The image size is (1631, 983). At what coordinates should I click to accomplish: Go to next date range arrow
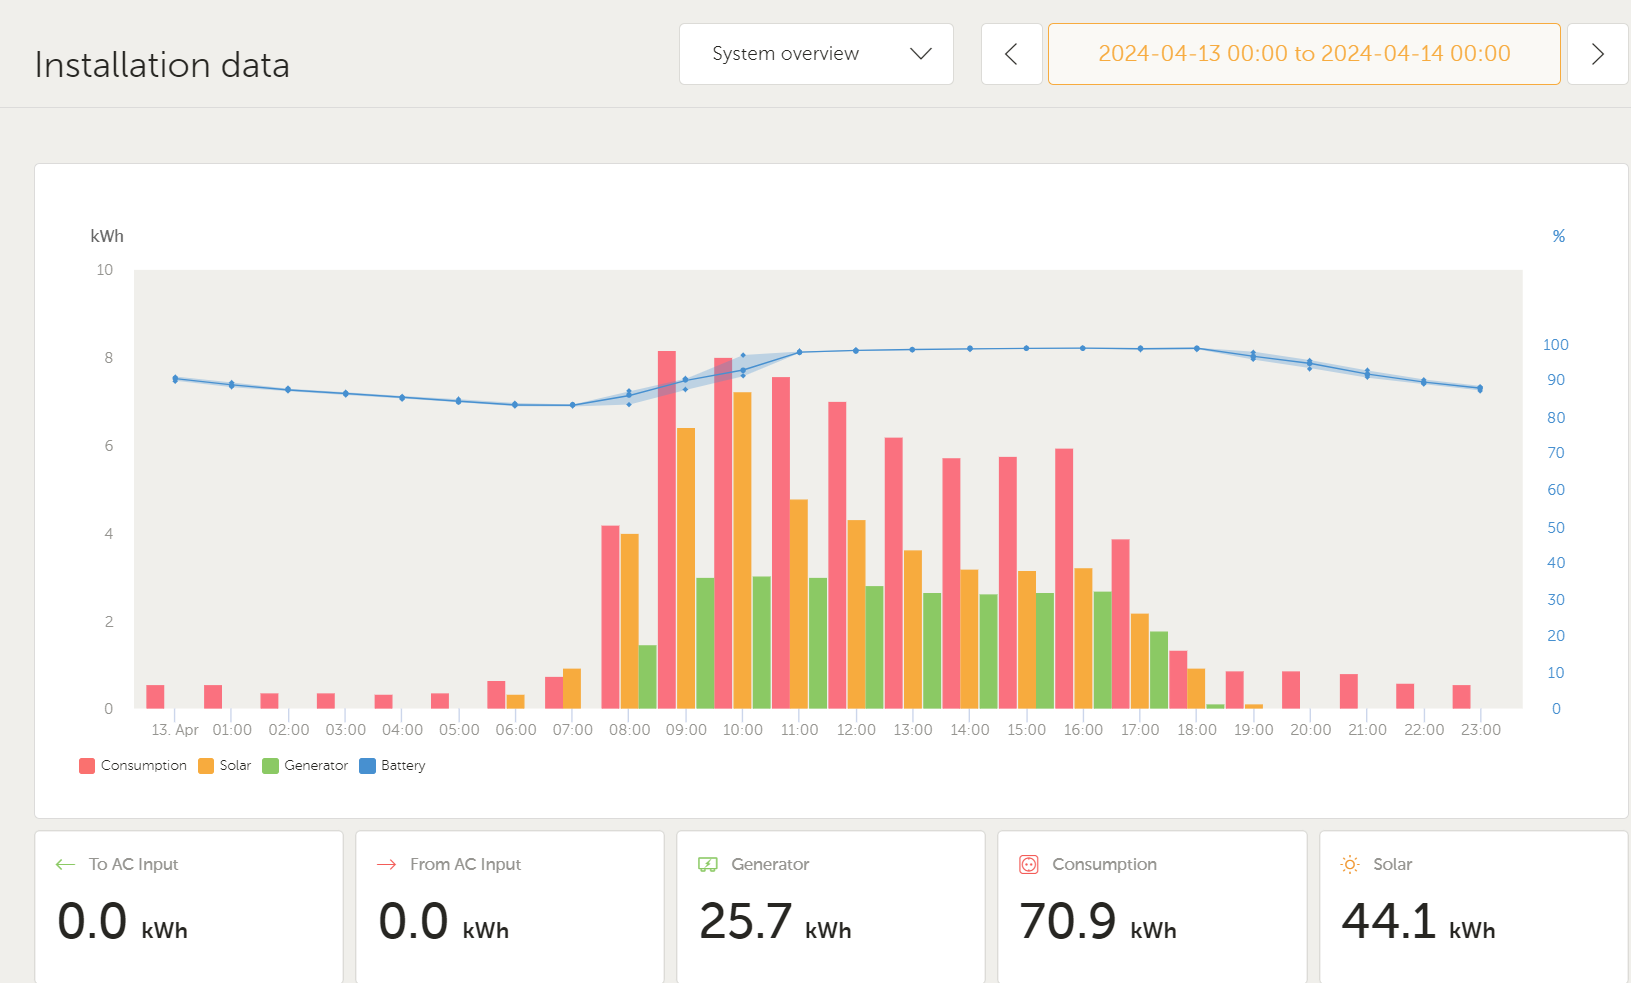click(x=1597, y=54)
